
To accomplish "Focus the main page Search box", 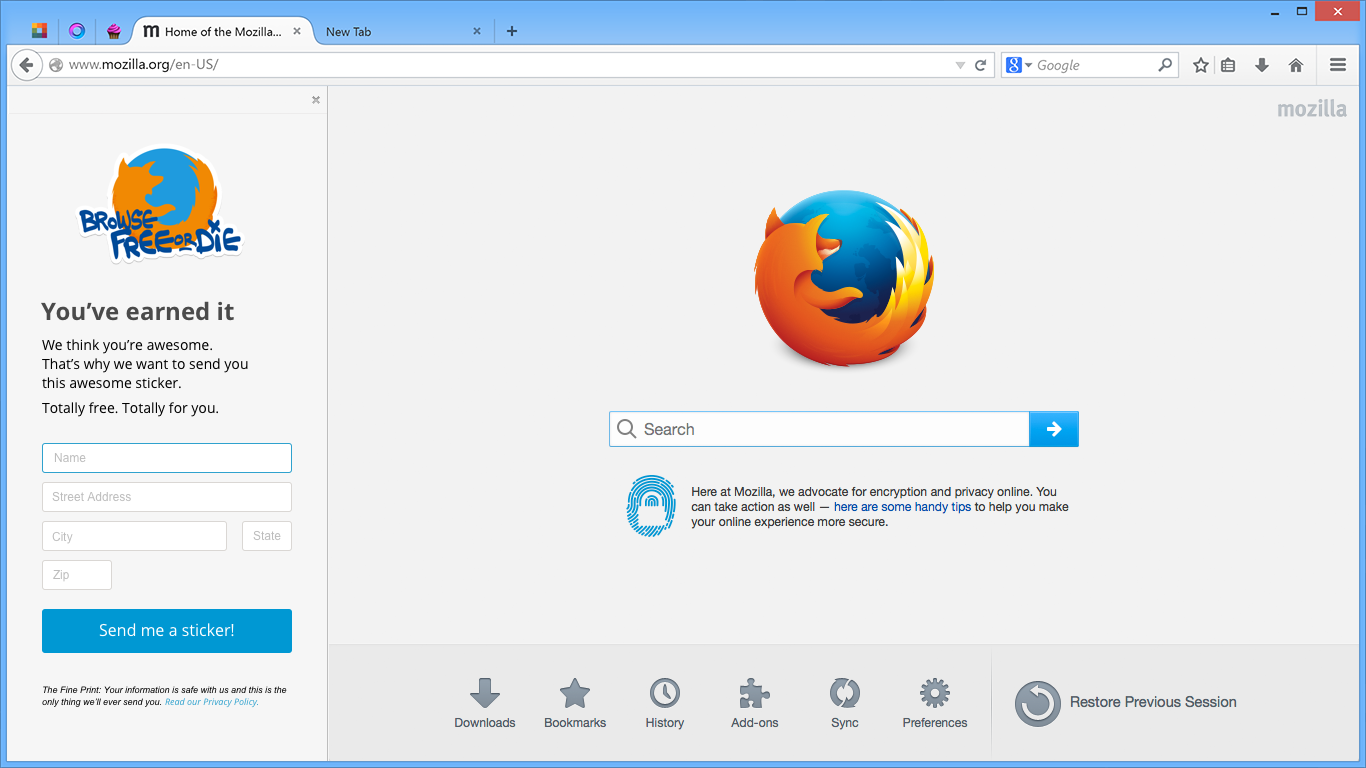I will tap(819, 429).
